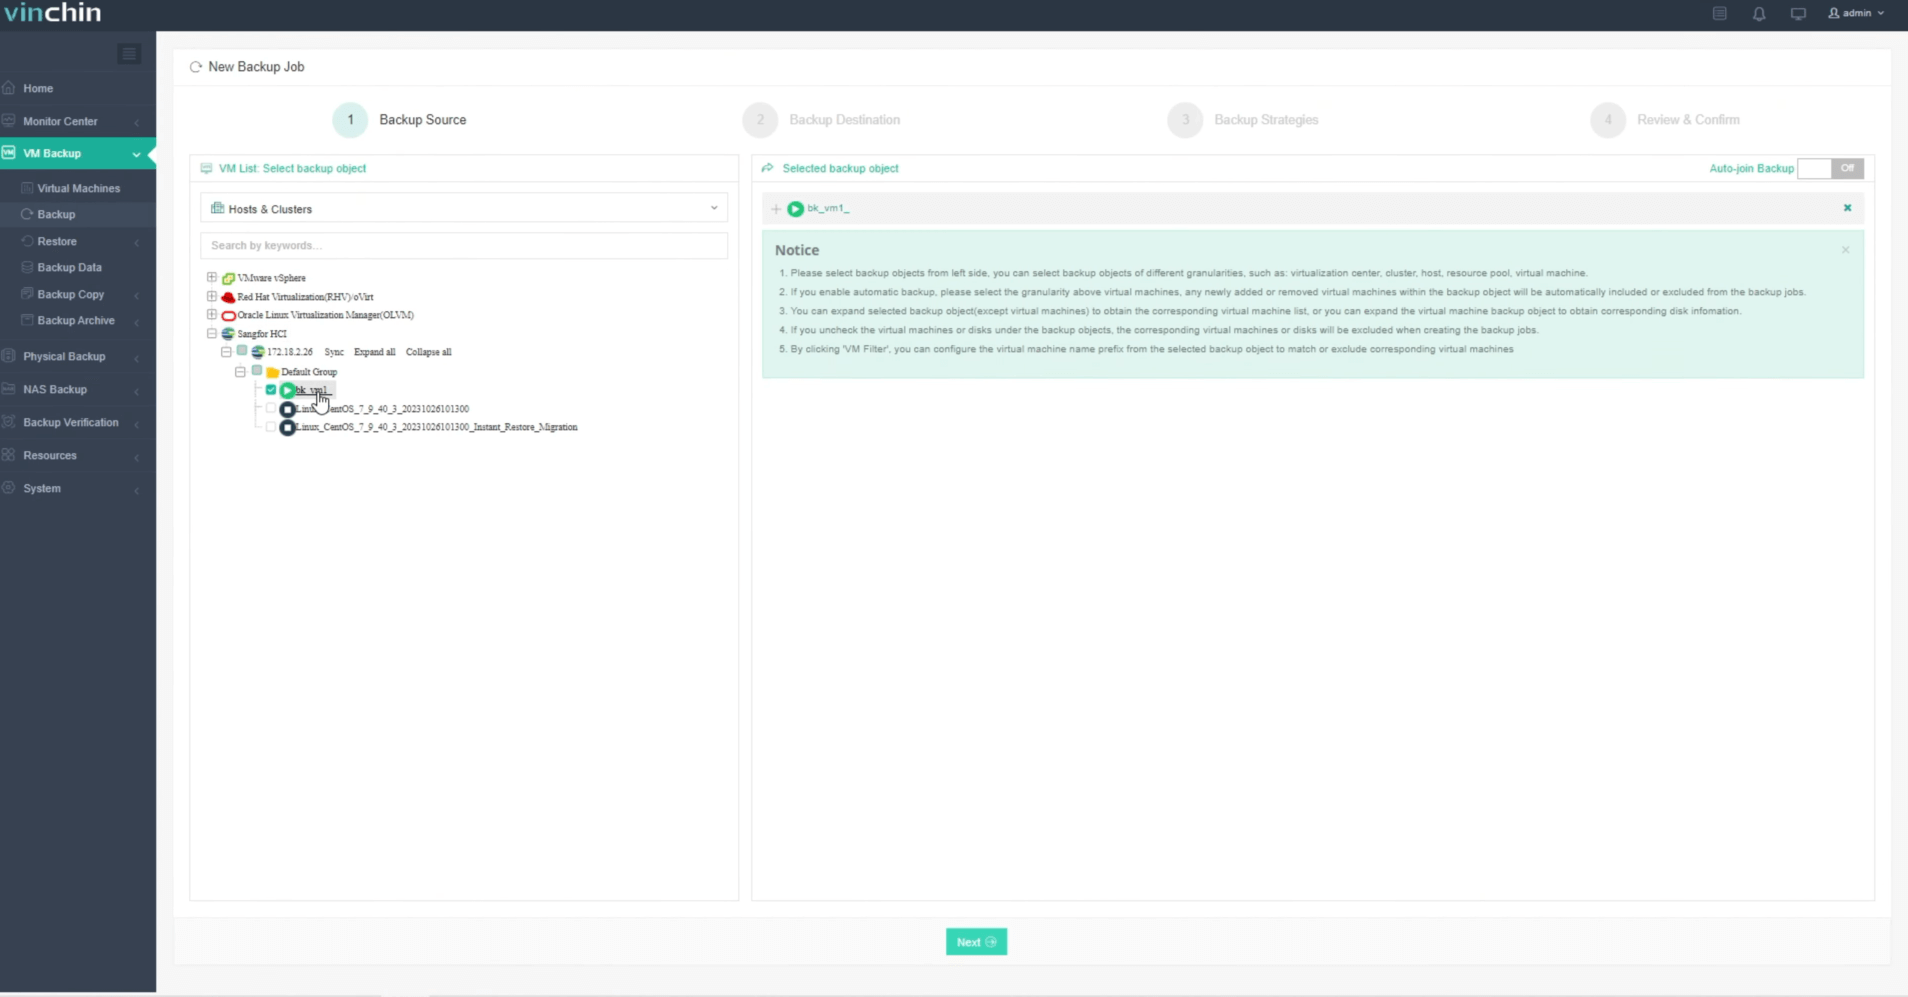Screen dimensions: 1908x997
Task: Open the notifications bell
Action: (1759, 14)
